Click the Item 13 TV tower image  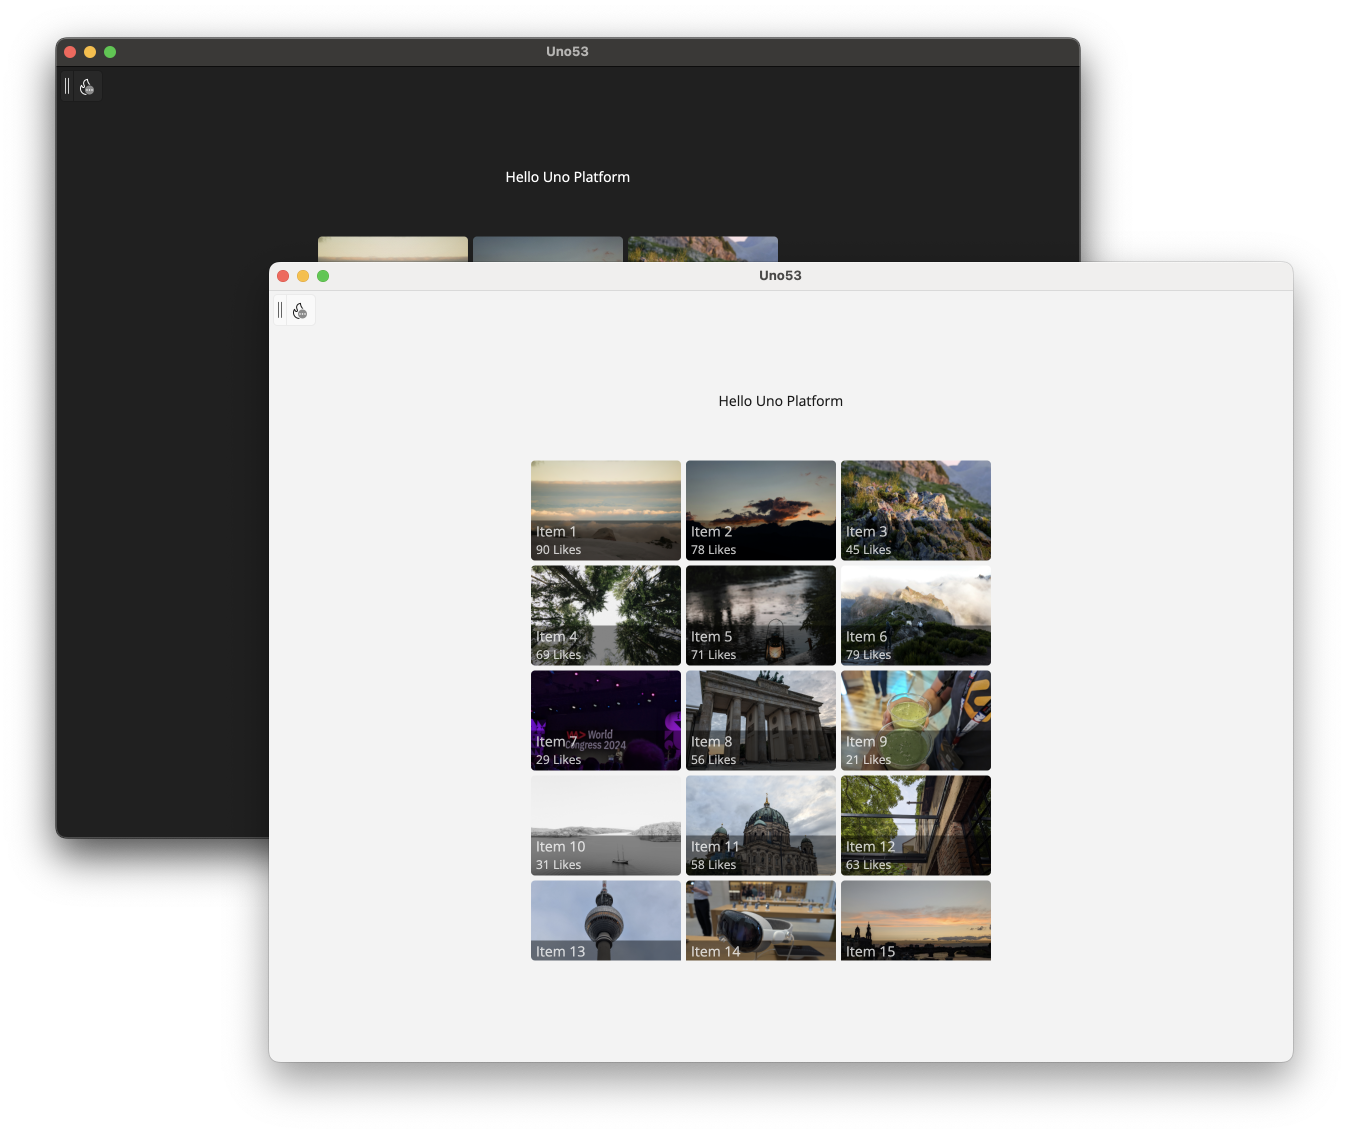tap(605, 918)
